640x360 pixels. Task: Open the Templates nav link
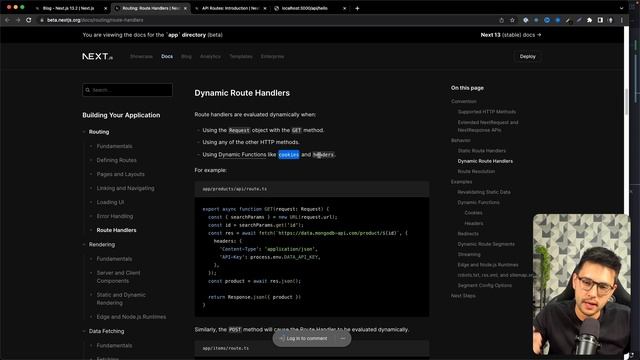point(240,56)
